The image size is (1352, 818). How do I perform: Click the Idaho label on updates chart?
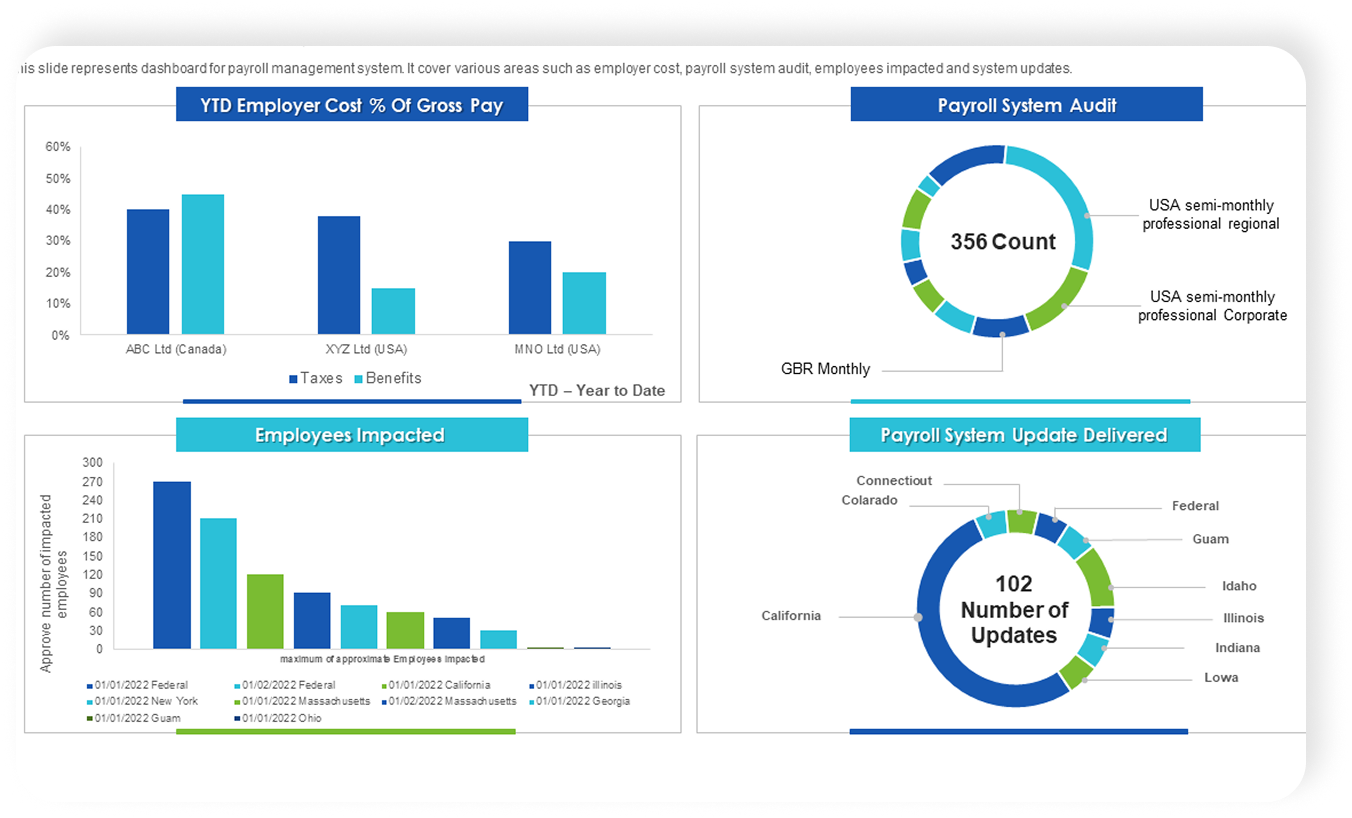[1239, 586]
